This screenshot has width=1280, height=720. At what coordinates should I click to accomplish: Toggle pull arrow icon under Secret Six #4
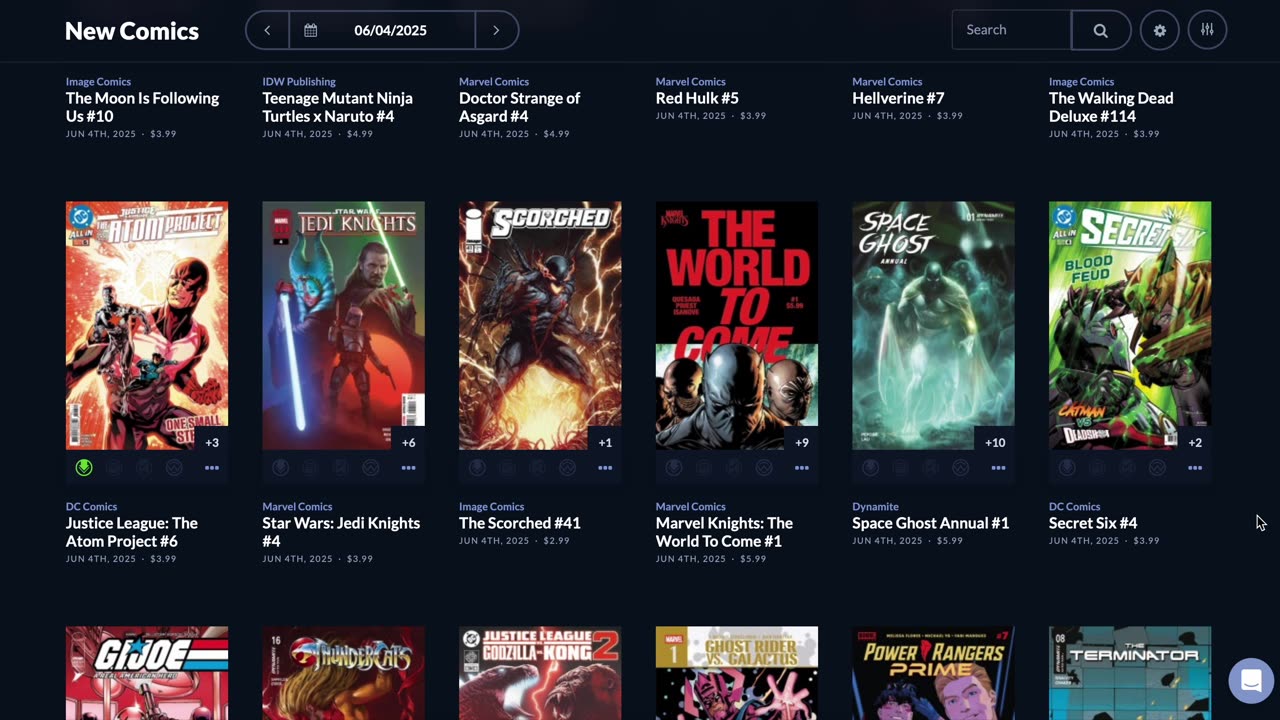1067,467
